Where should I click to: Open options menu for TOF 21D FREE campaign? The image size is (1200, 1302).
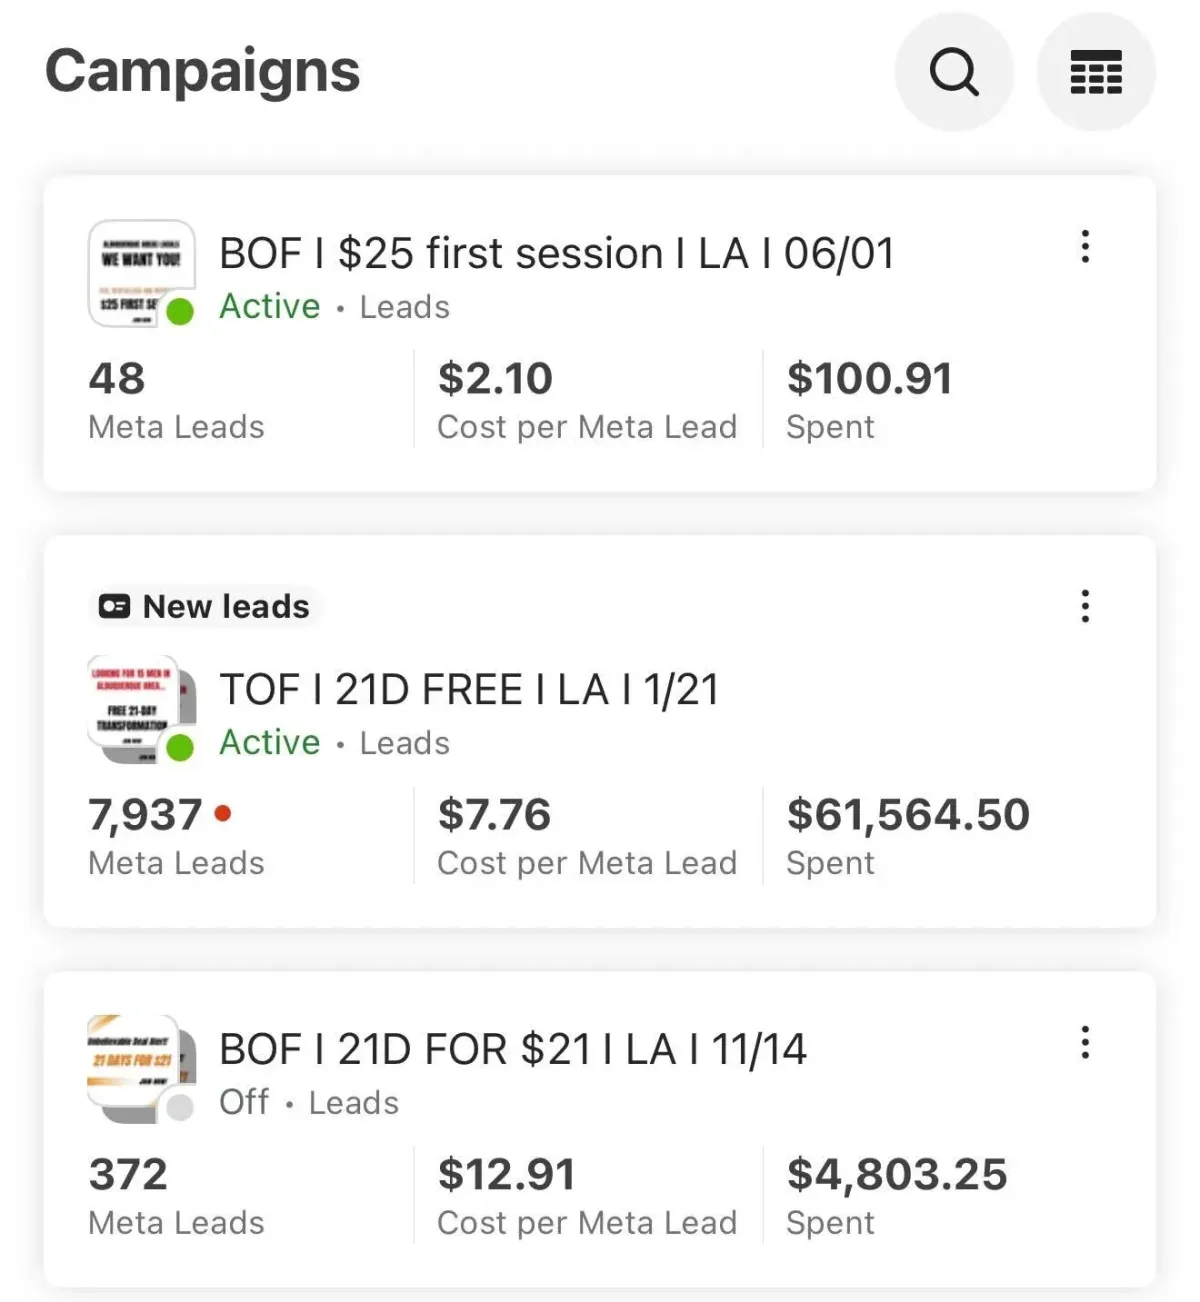tap(1085, 606)
